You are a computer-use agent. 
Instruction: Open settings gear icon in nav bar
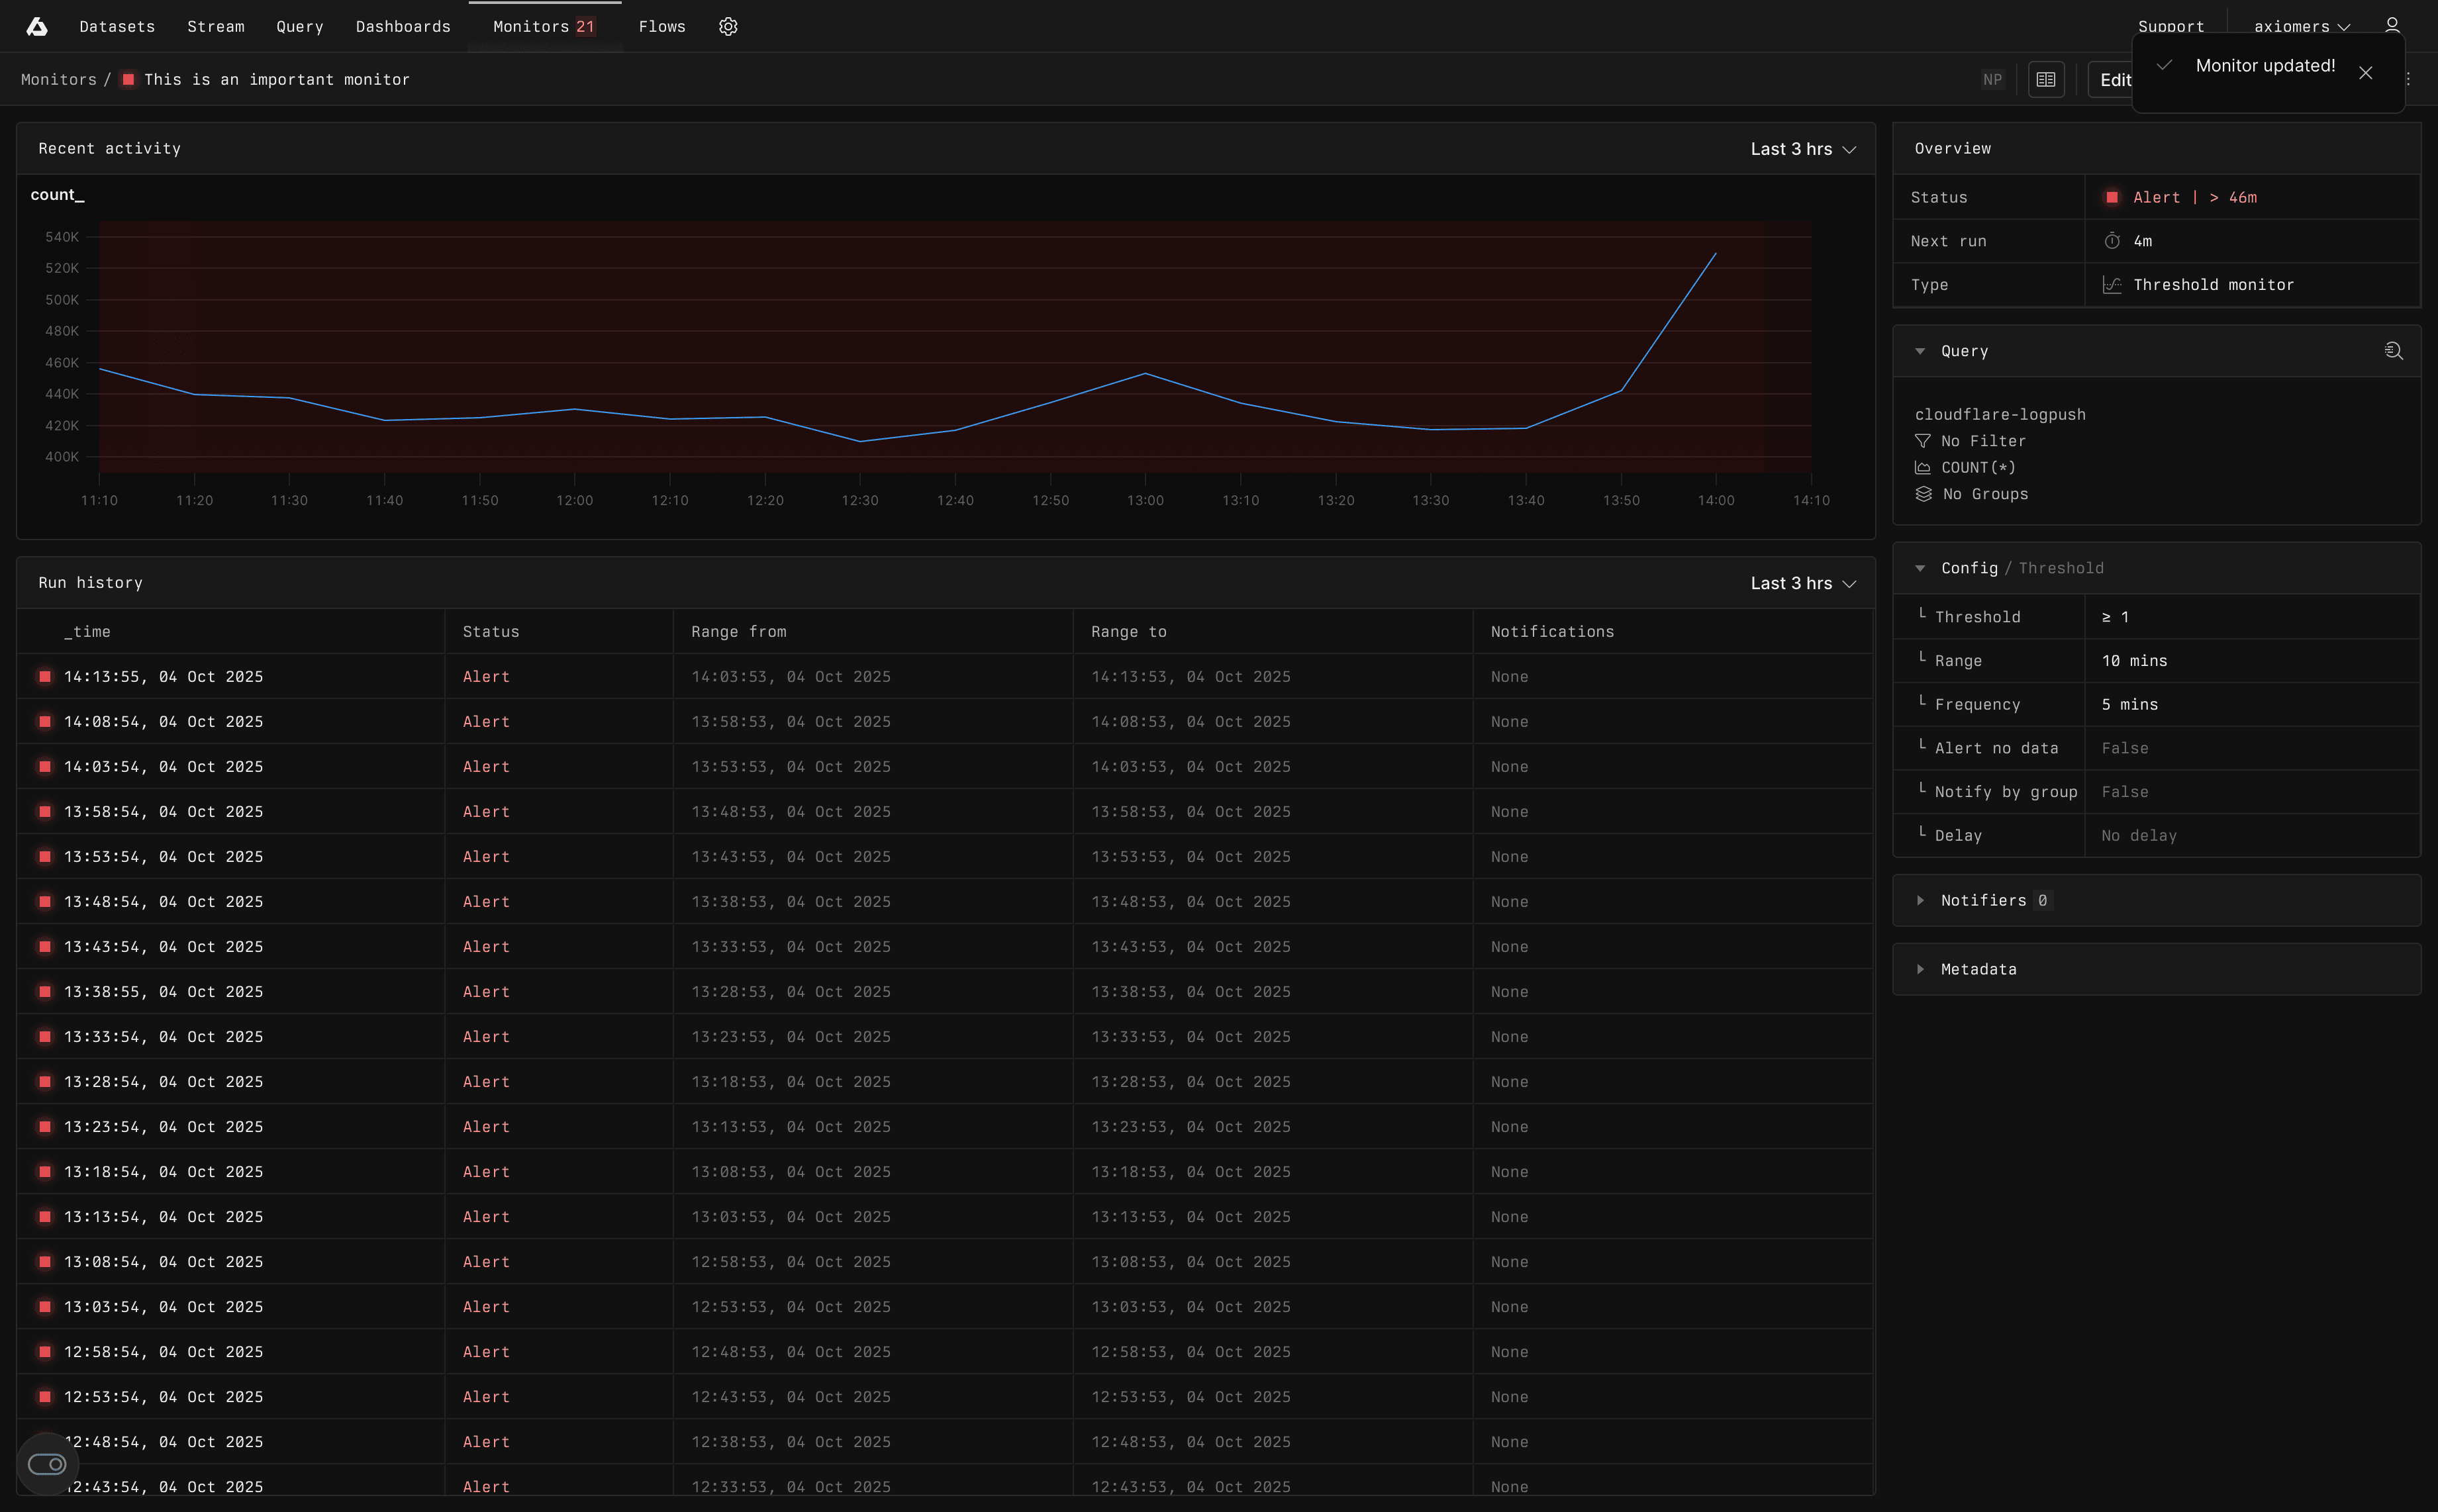tap(728, 27)
